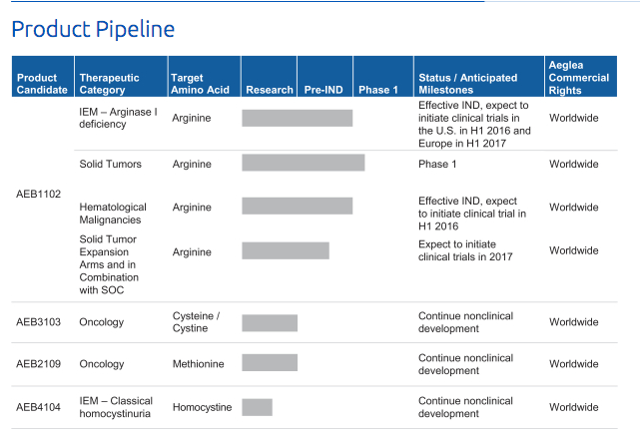Select 'IEM – Arginase I deficiency' cell

(118, 118)
